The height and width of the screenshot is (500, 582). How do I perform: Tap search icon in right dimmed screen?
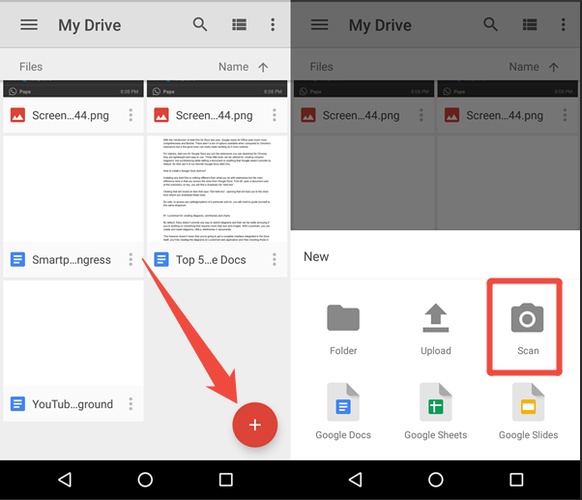tap(490, 24)
